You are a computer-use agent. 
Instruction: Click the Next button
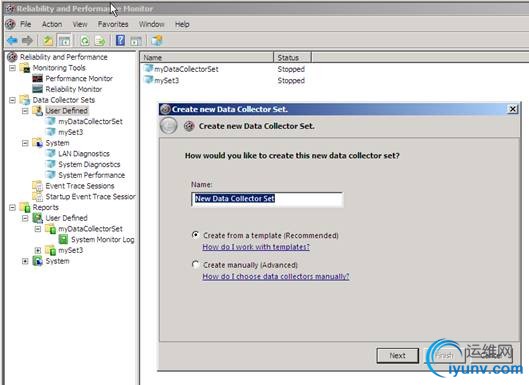[x=397, y=356]
